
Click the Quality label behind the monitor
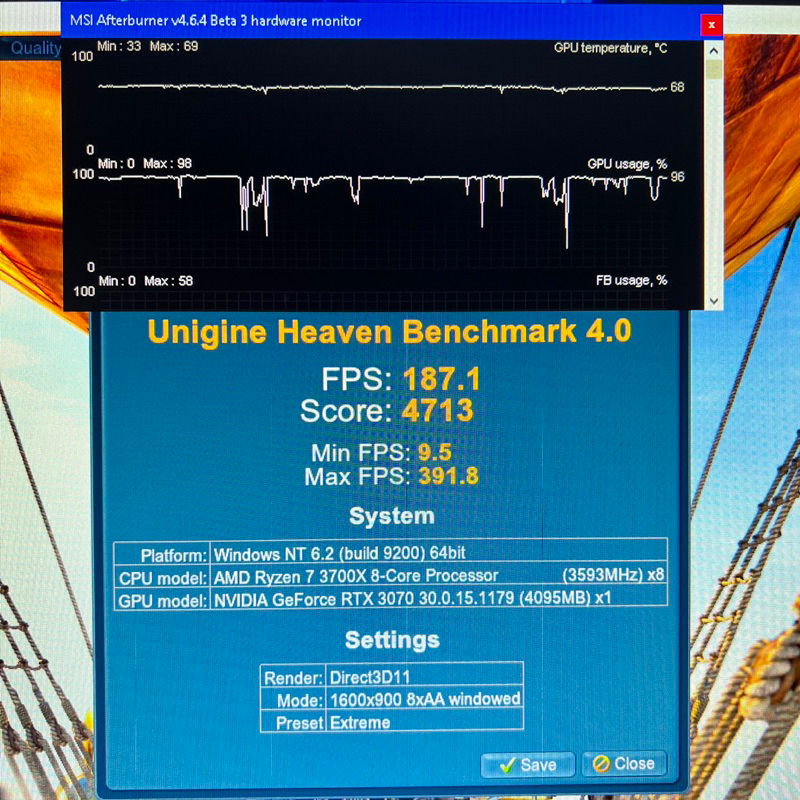(x=35, y=48)
